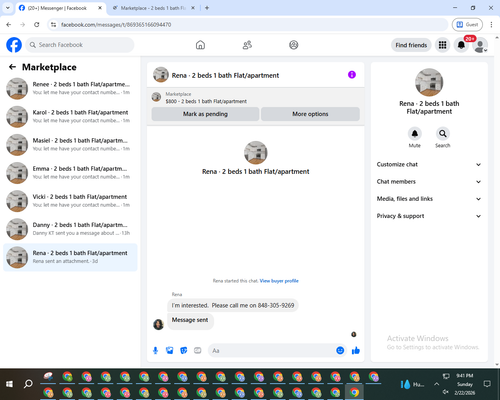Open Vicki conversation in the list

[70, 201]
